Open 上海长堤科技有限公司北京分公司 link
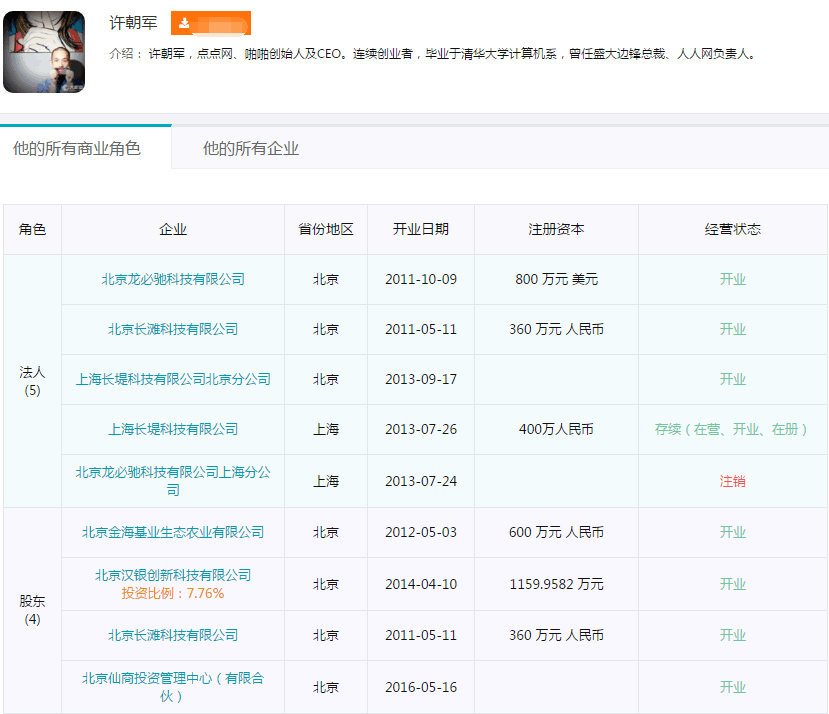 click(x=173, y=379)
